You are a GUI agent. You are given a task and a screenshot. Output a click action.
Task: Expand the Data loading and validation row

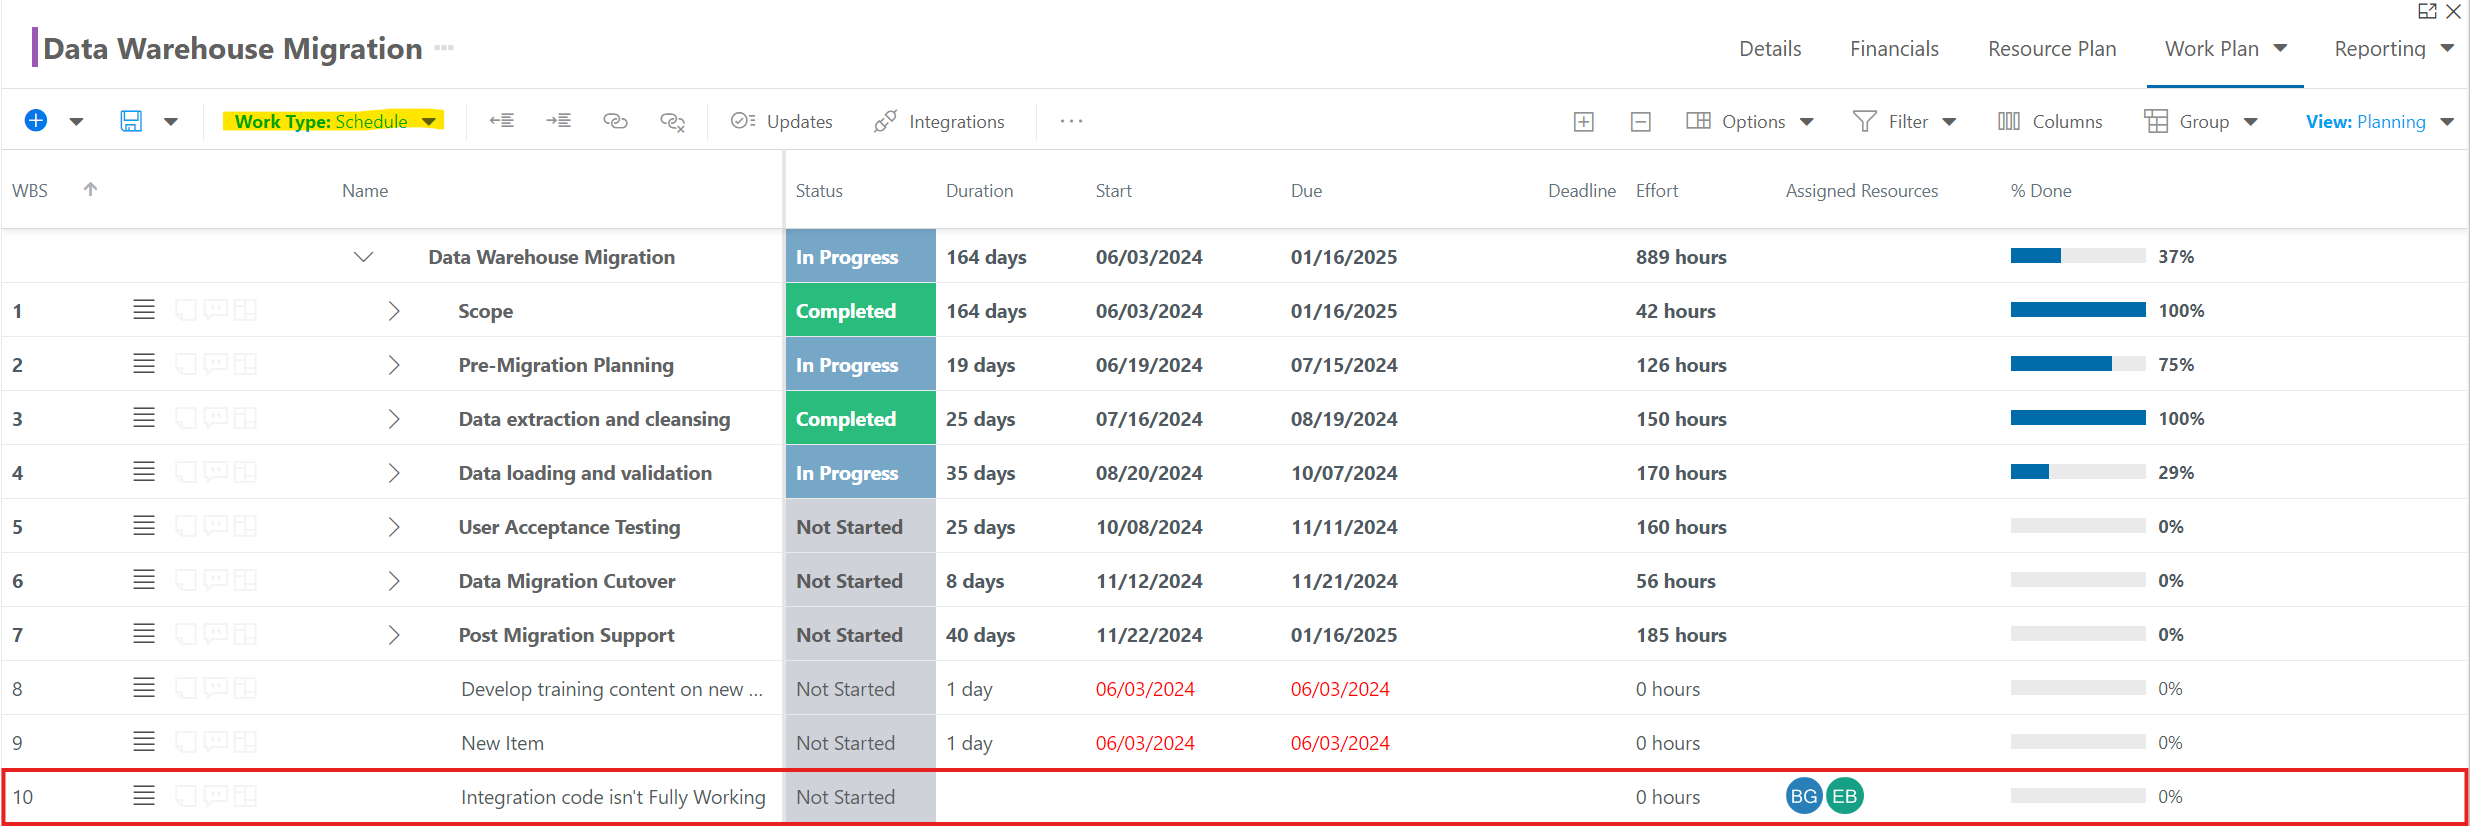(394, 473)
